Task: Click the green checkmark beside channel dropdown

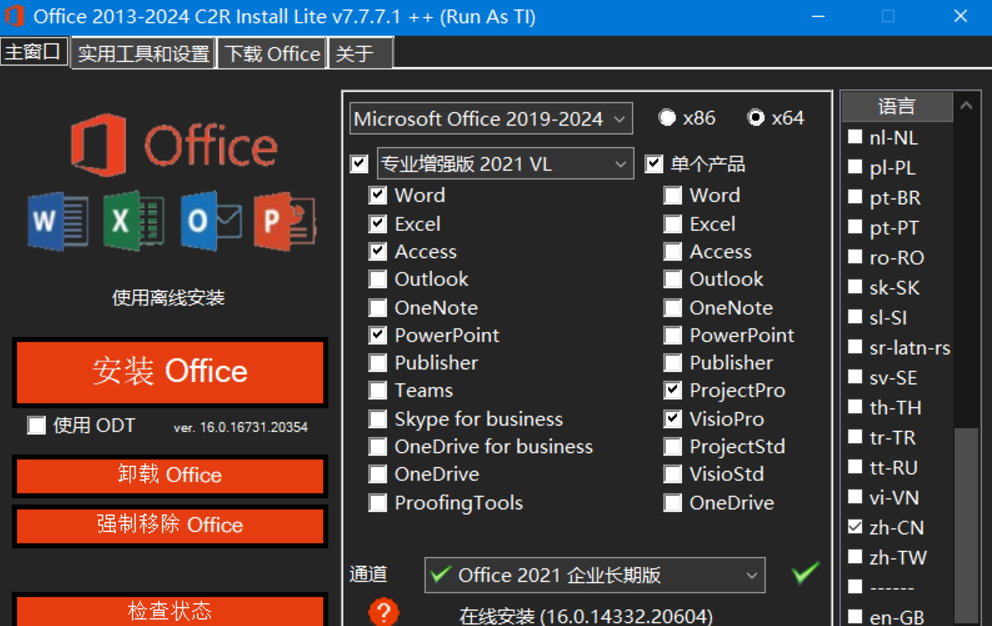Action: (x=805, y=573)
